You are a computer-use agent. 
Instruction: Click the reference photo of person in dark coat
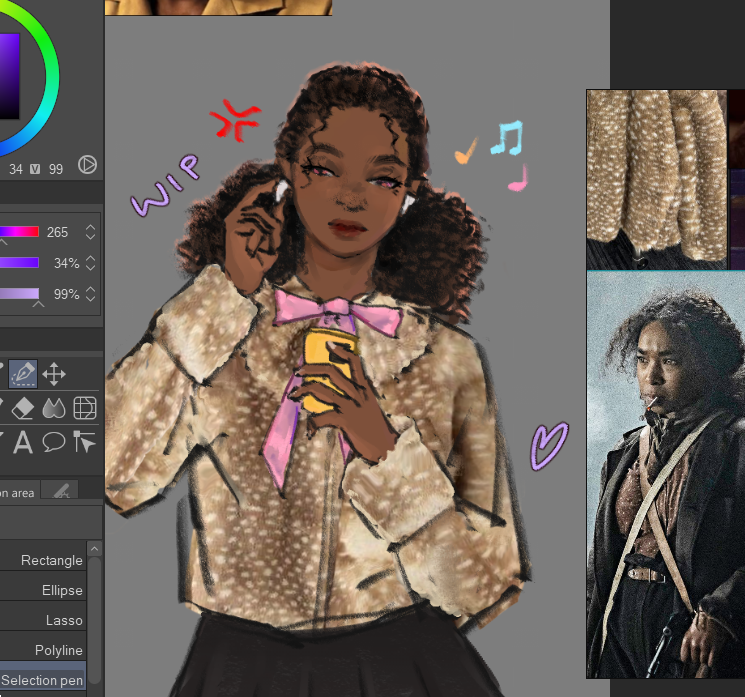click(666, 475)
